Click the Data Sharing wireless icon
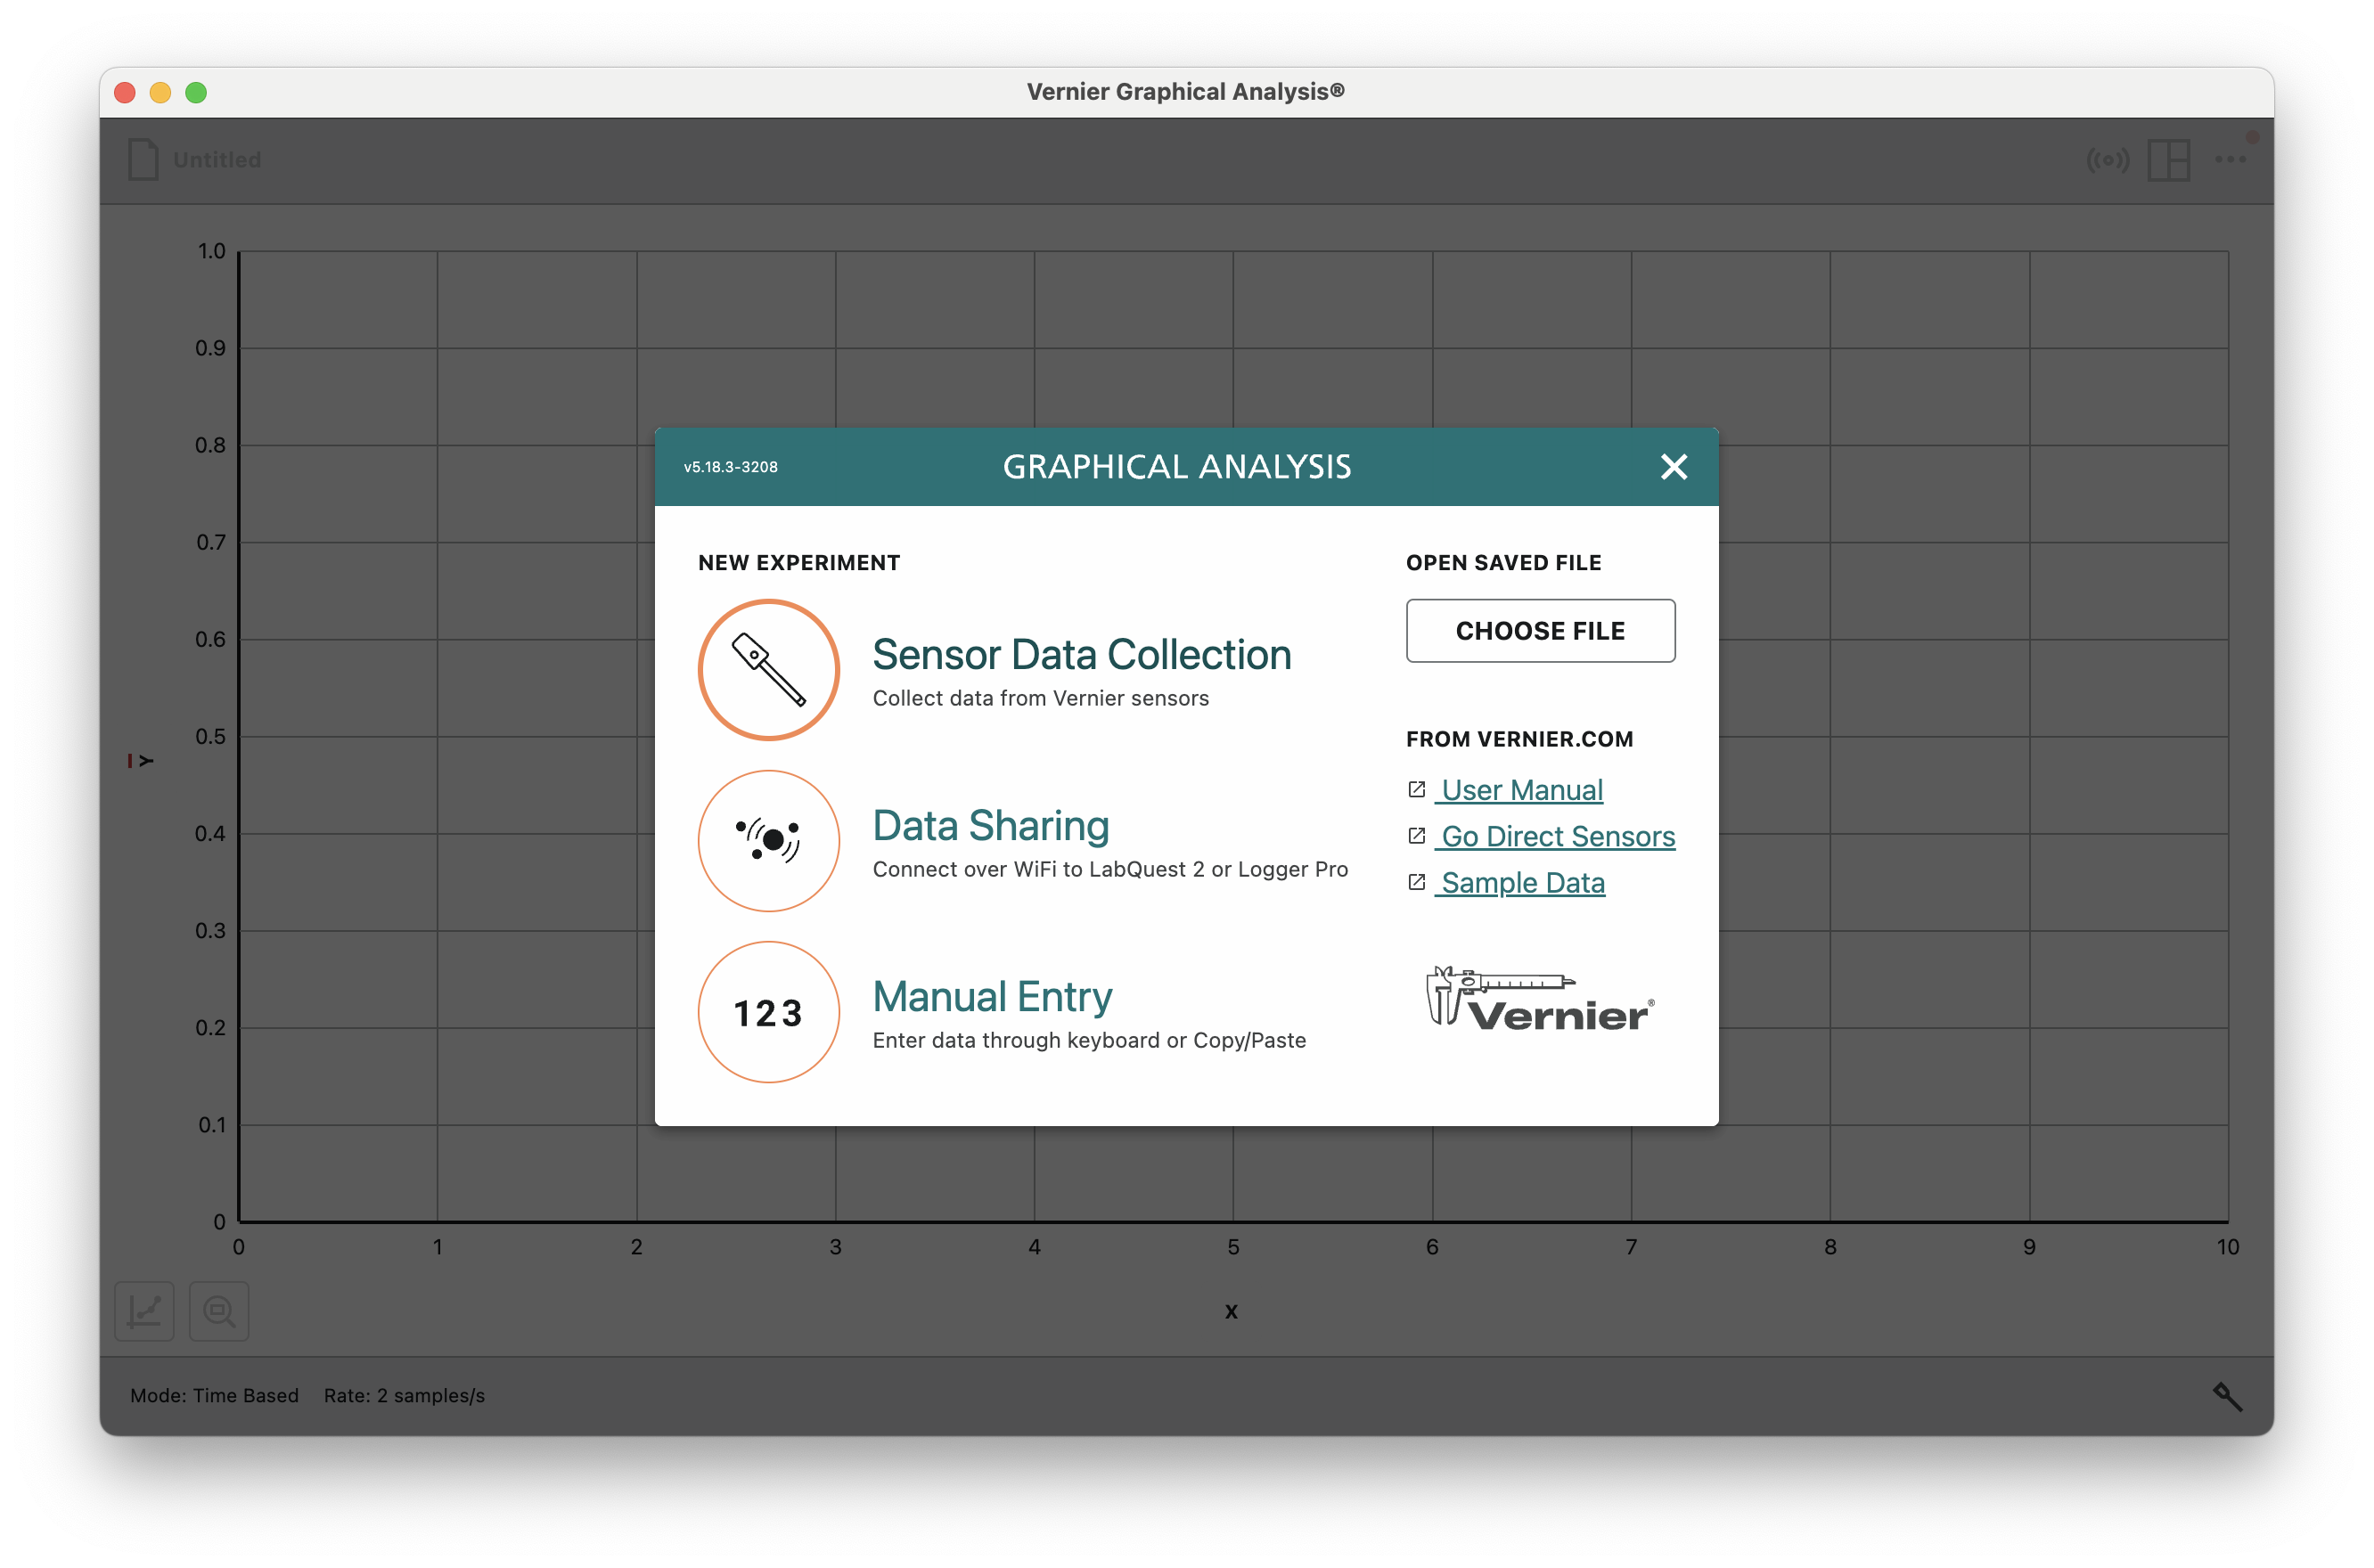The image size is (2374, 1568). pyautogui.click(x=768, y=841)
